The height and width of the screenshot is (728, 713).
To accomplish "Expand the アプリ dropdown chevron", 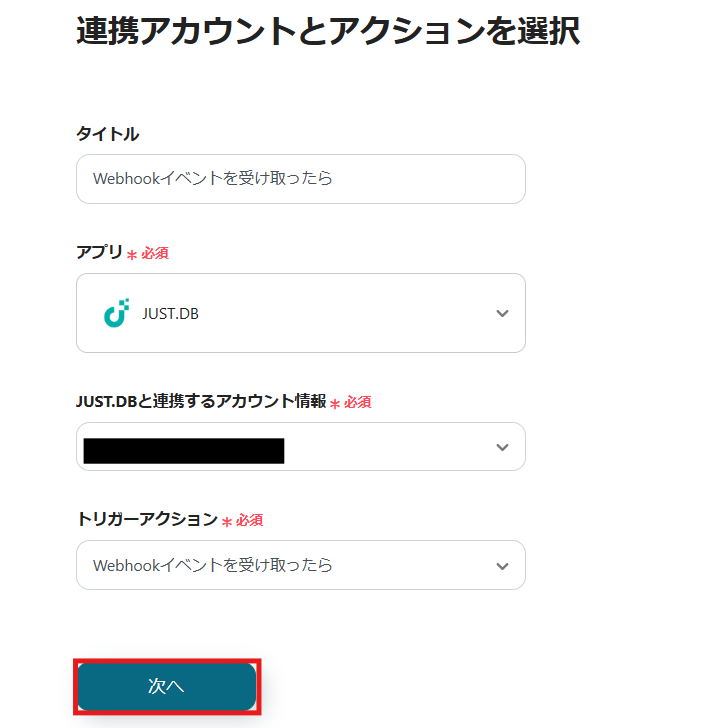I will (x=502, y=313).
